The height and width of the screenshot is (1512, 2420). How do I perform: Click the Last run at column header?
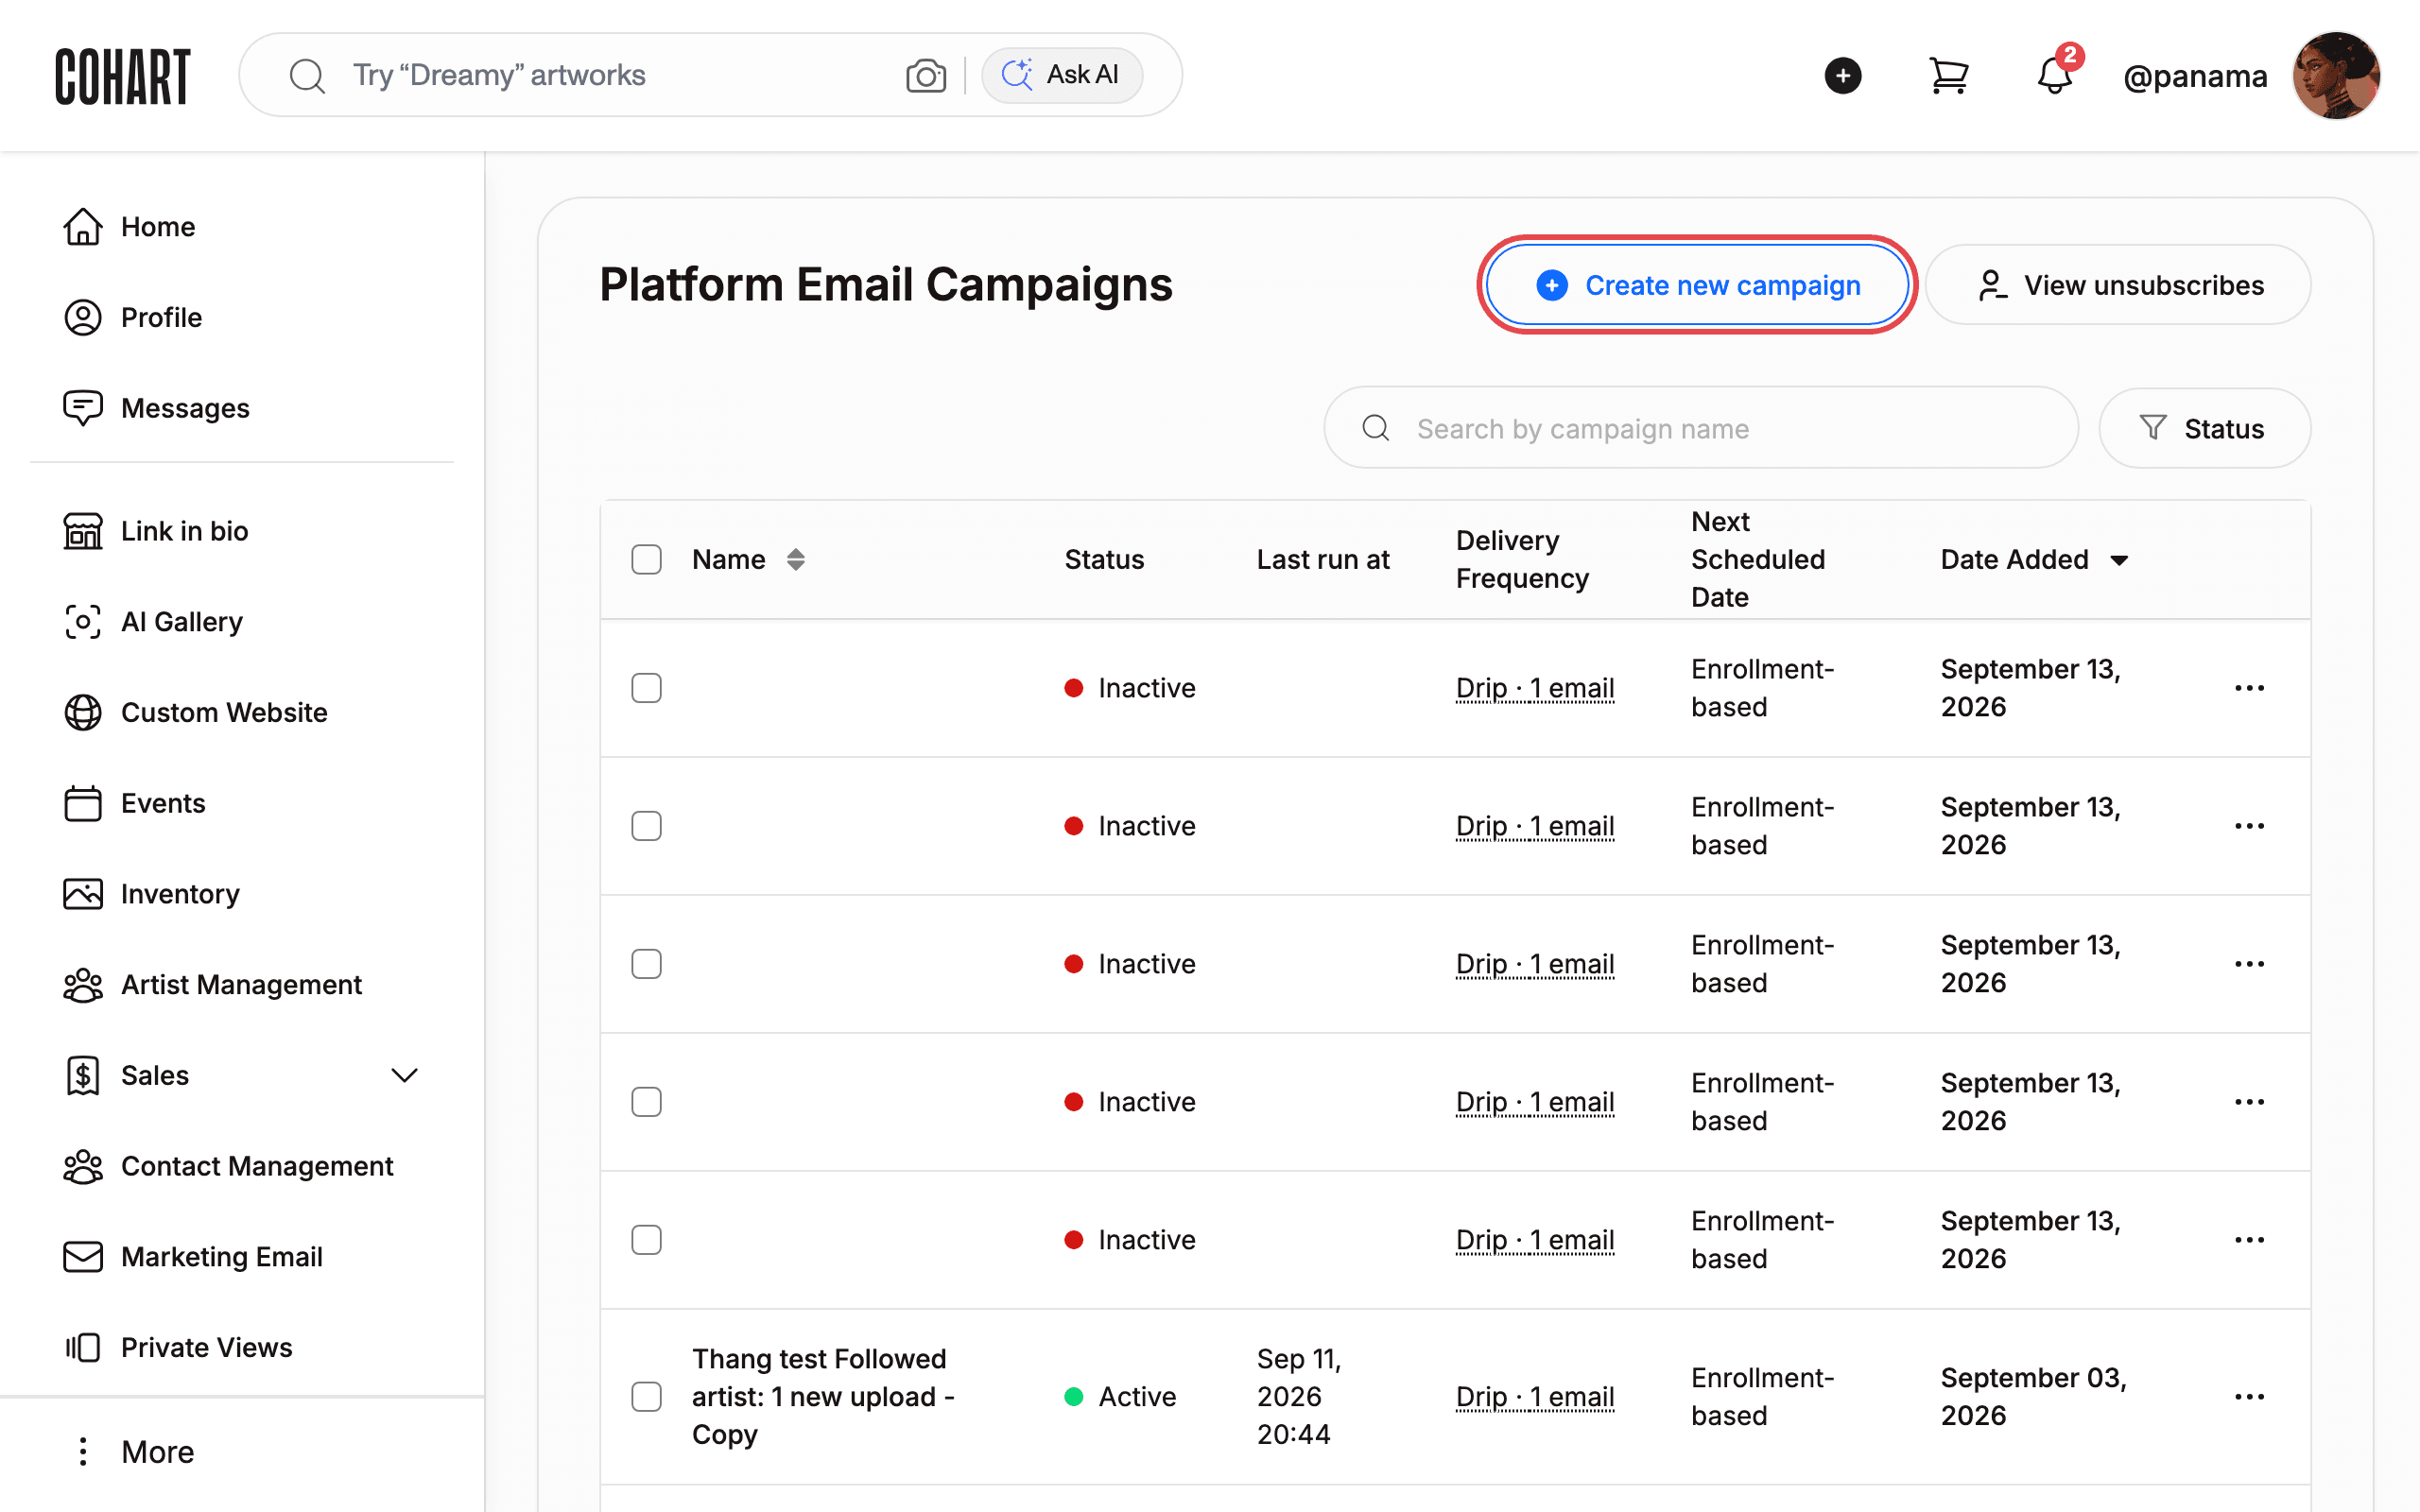tap(1323, 560)
